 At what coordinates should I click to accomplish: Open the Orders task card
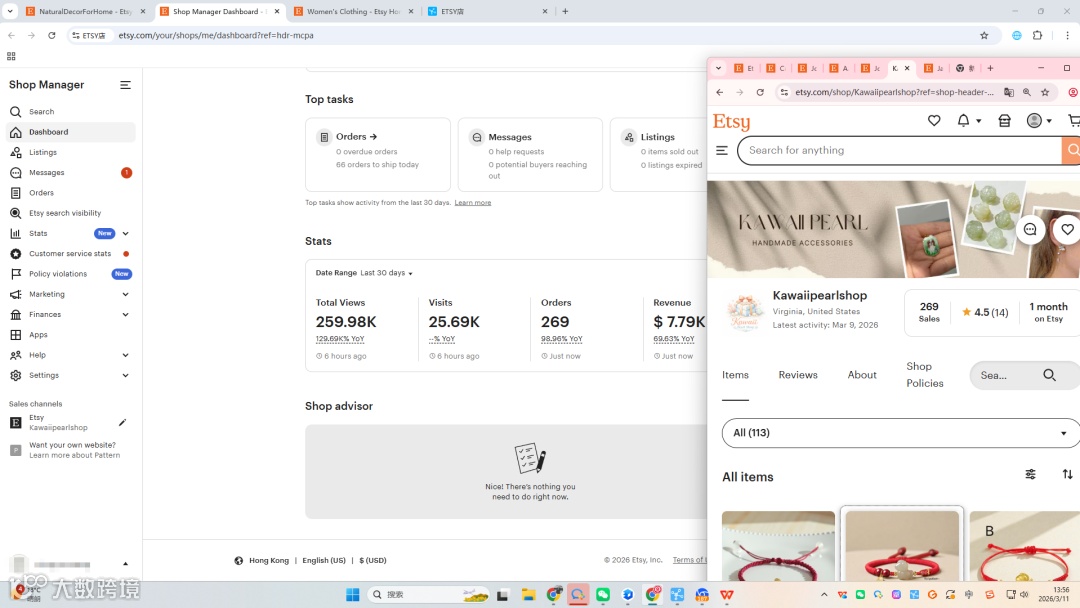pos(377,154)
